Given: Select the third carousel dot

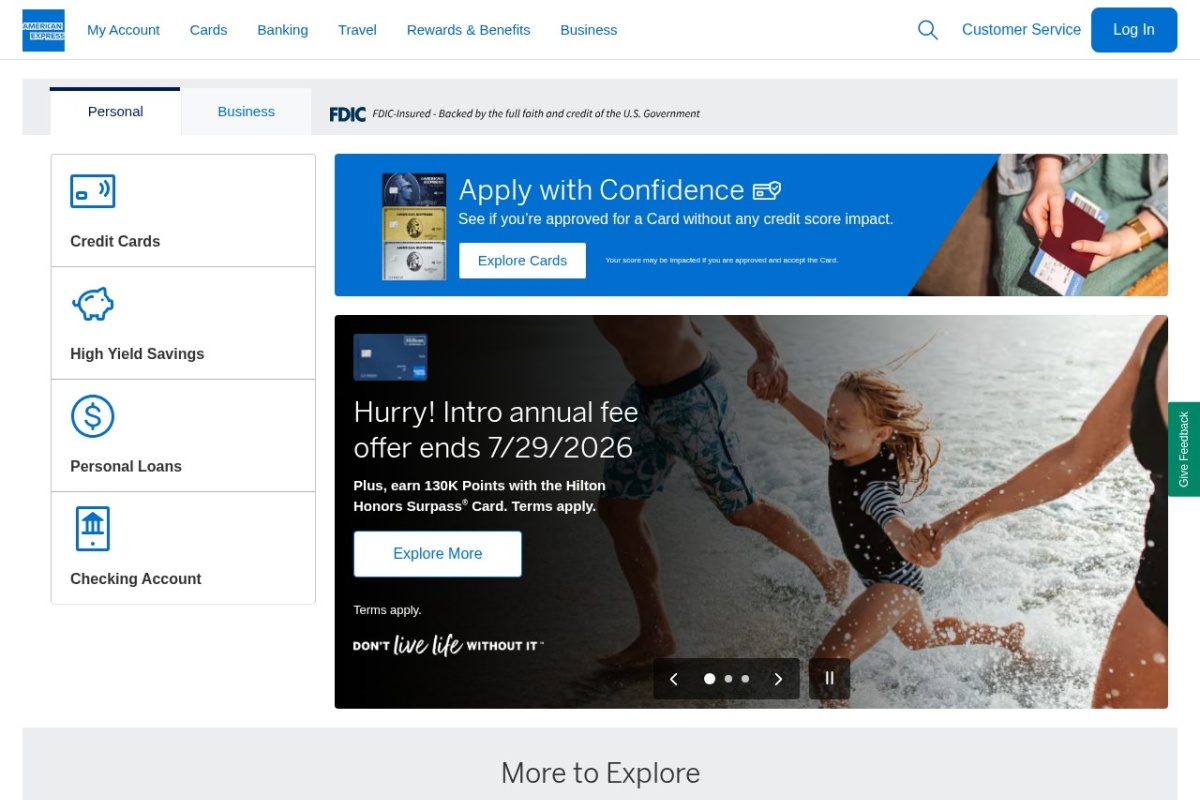Looking at the screenshot, I should [x=745, y=679].
